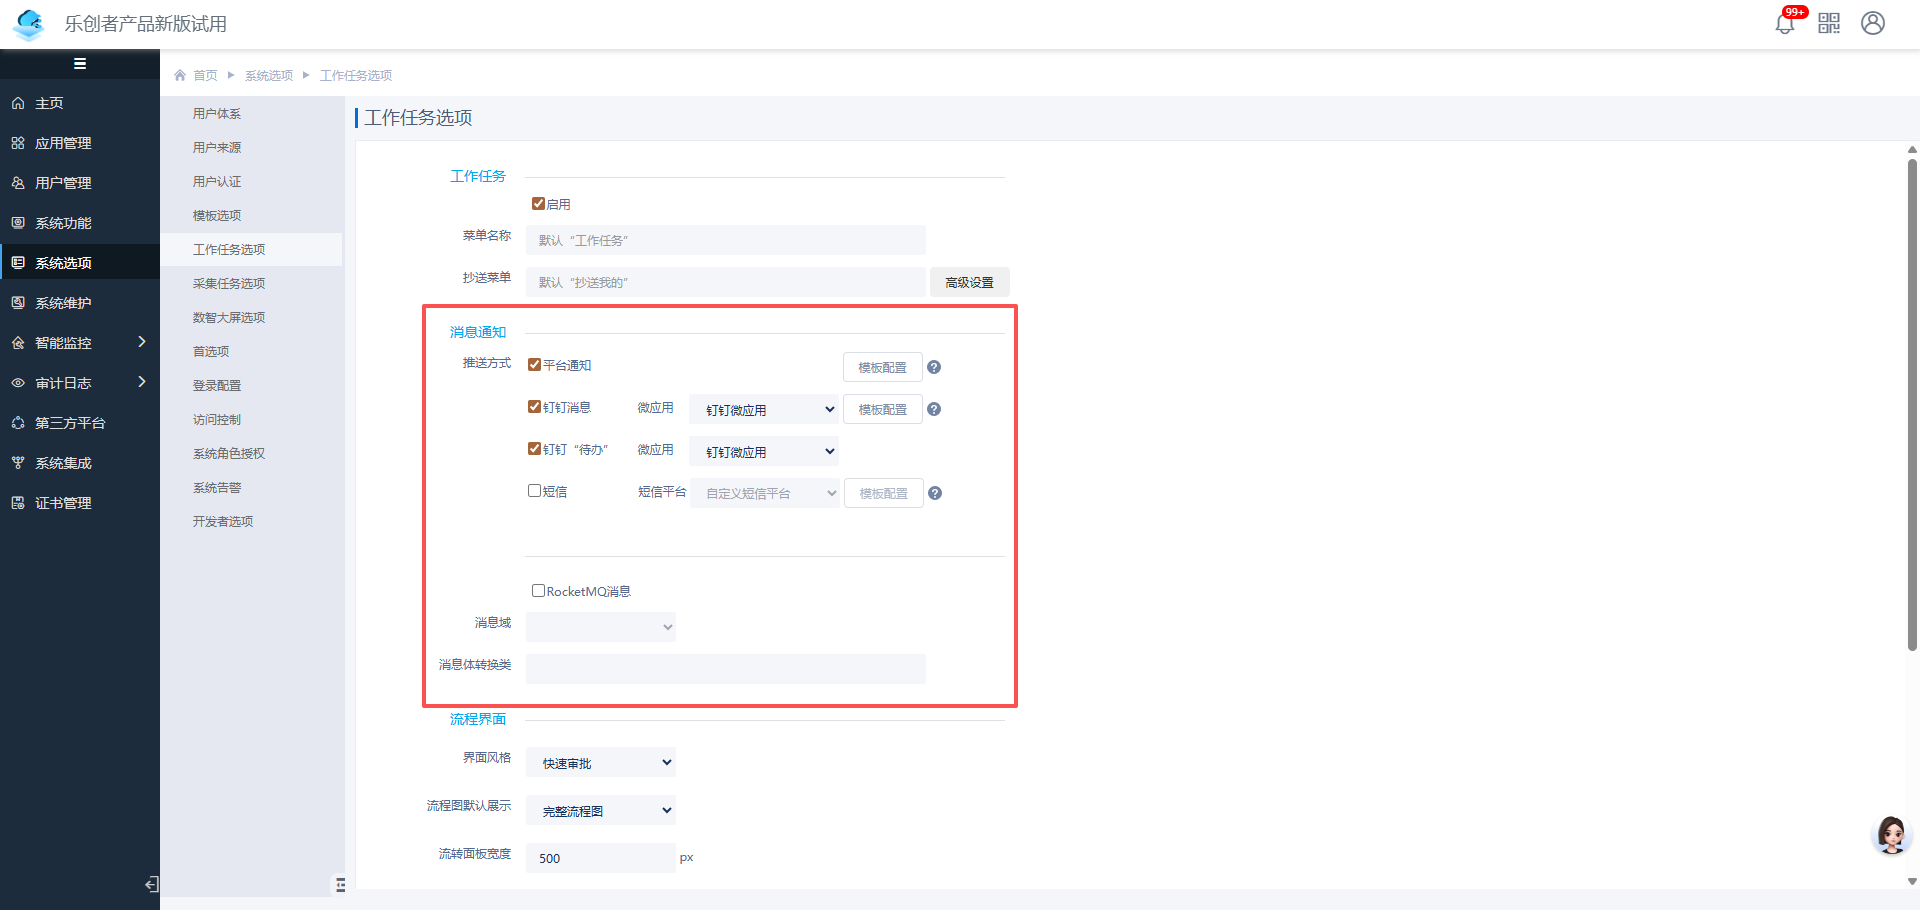Image resolution: width=1920 pixels, height=910 pixels.
Task: Open 采集任务选项 in the submenu
Action: click(x=229, y=284)
